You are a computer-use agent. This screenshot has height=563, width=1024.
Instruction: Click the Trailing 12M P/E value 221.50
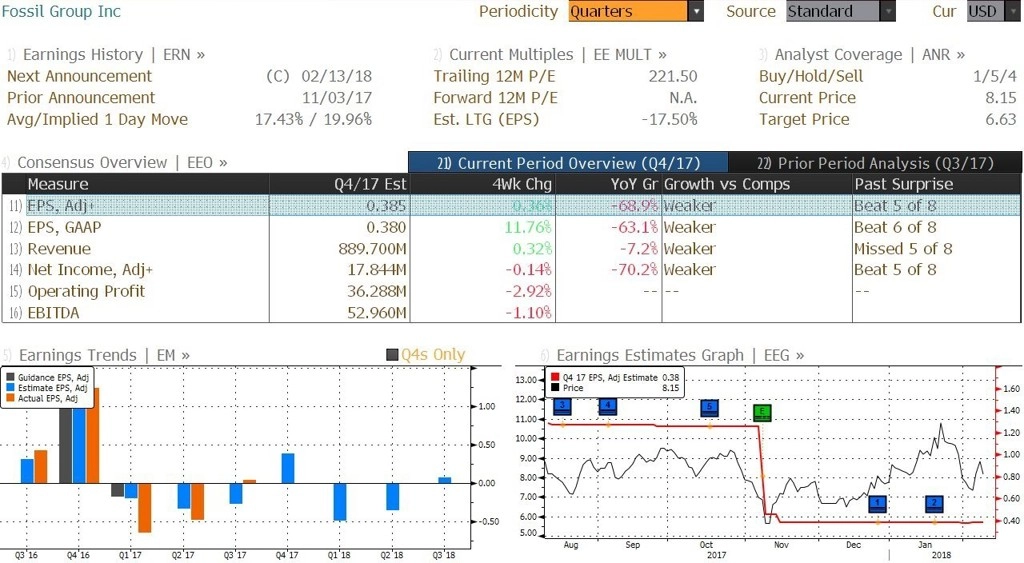click(x=673, y=76)
